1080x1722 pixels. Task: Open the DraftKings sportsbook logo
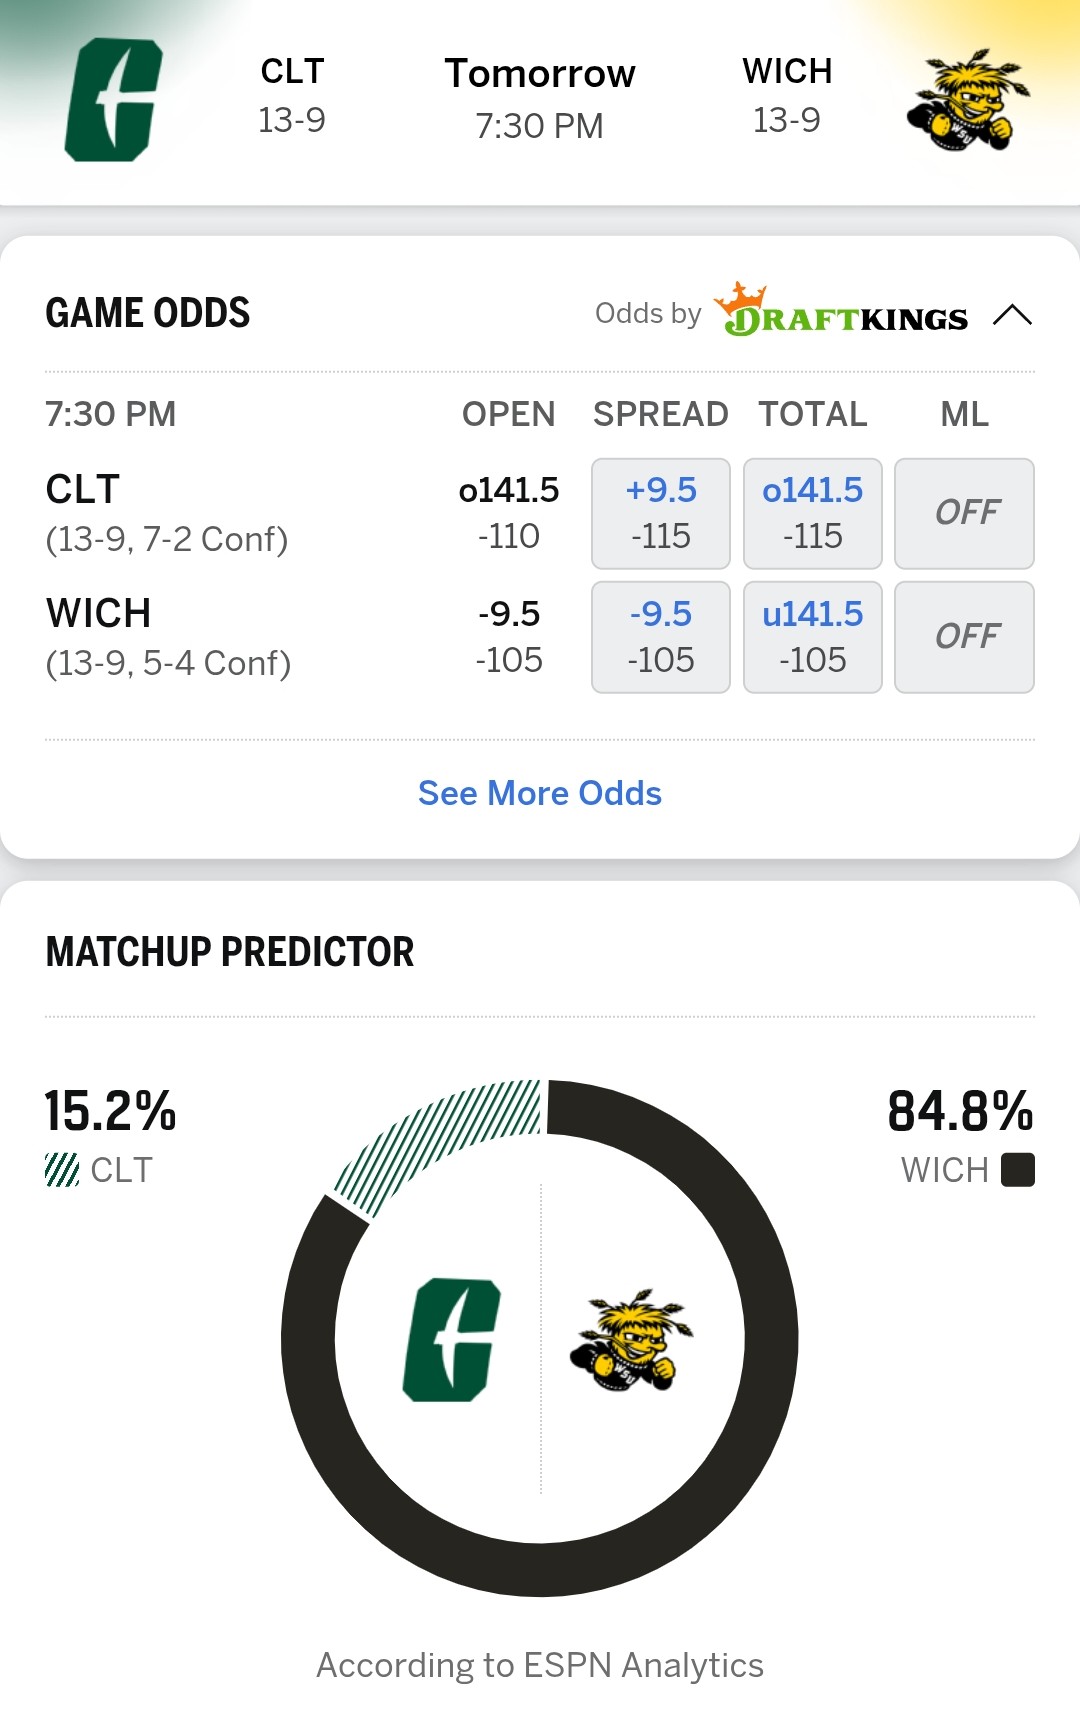coord(841,312)
